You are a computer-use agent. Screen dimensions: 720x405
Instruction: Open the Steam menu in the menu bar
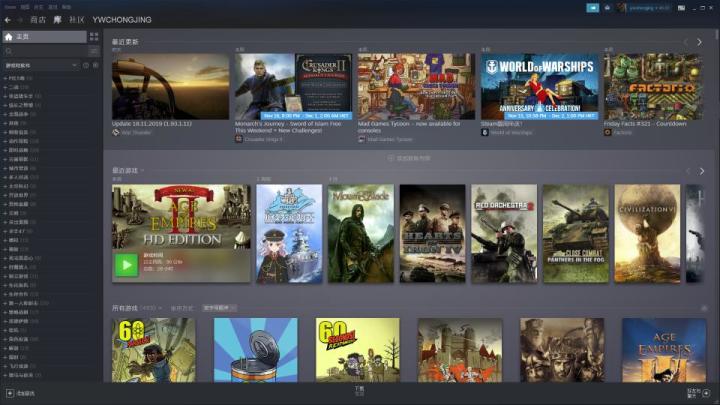(x=10, y=7)
